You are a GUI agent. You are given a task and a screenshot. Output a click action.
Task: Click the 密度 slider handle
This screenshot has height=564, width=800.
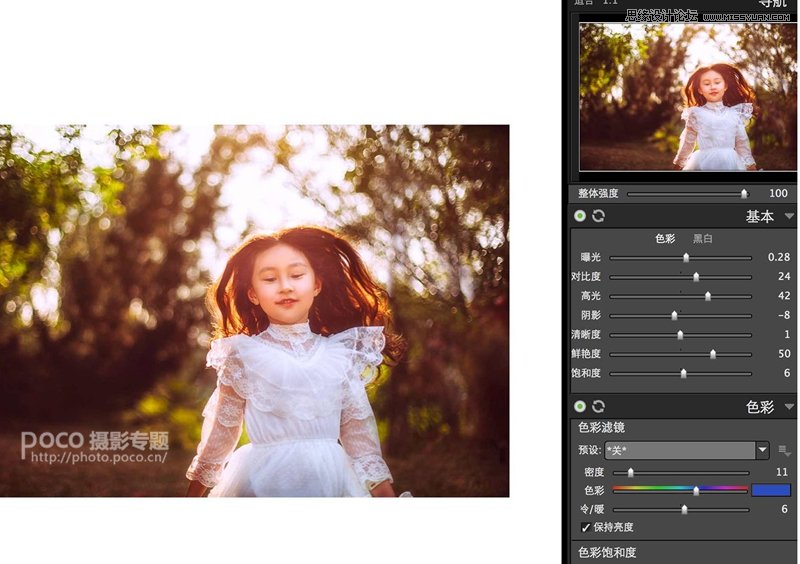click(631, 473)
